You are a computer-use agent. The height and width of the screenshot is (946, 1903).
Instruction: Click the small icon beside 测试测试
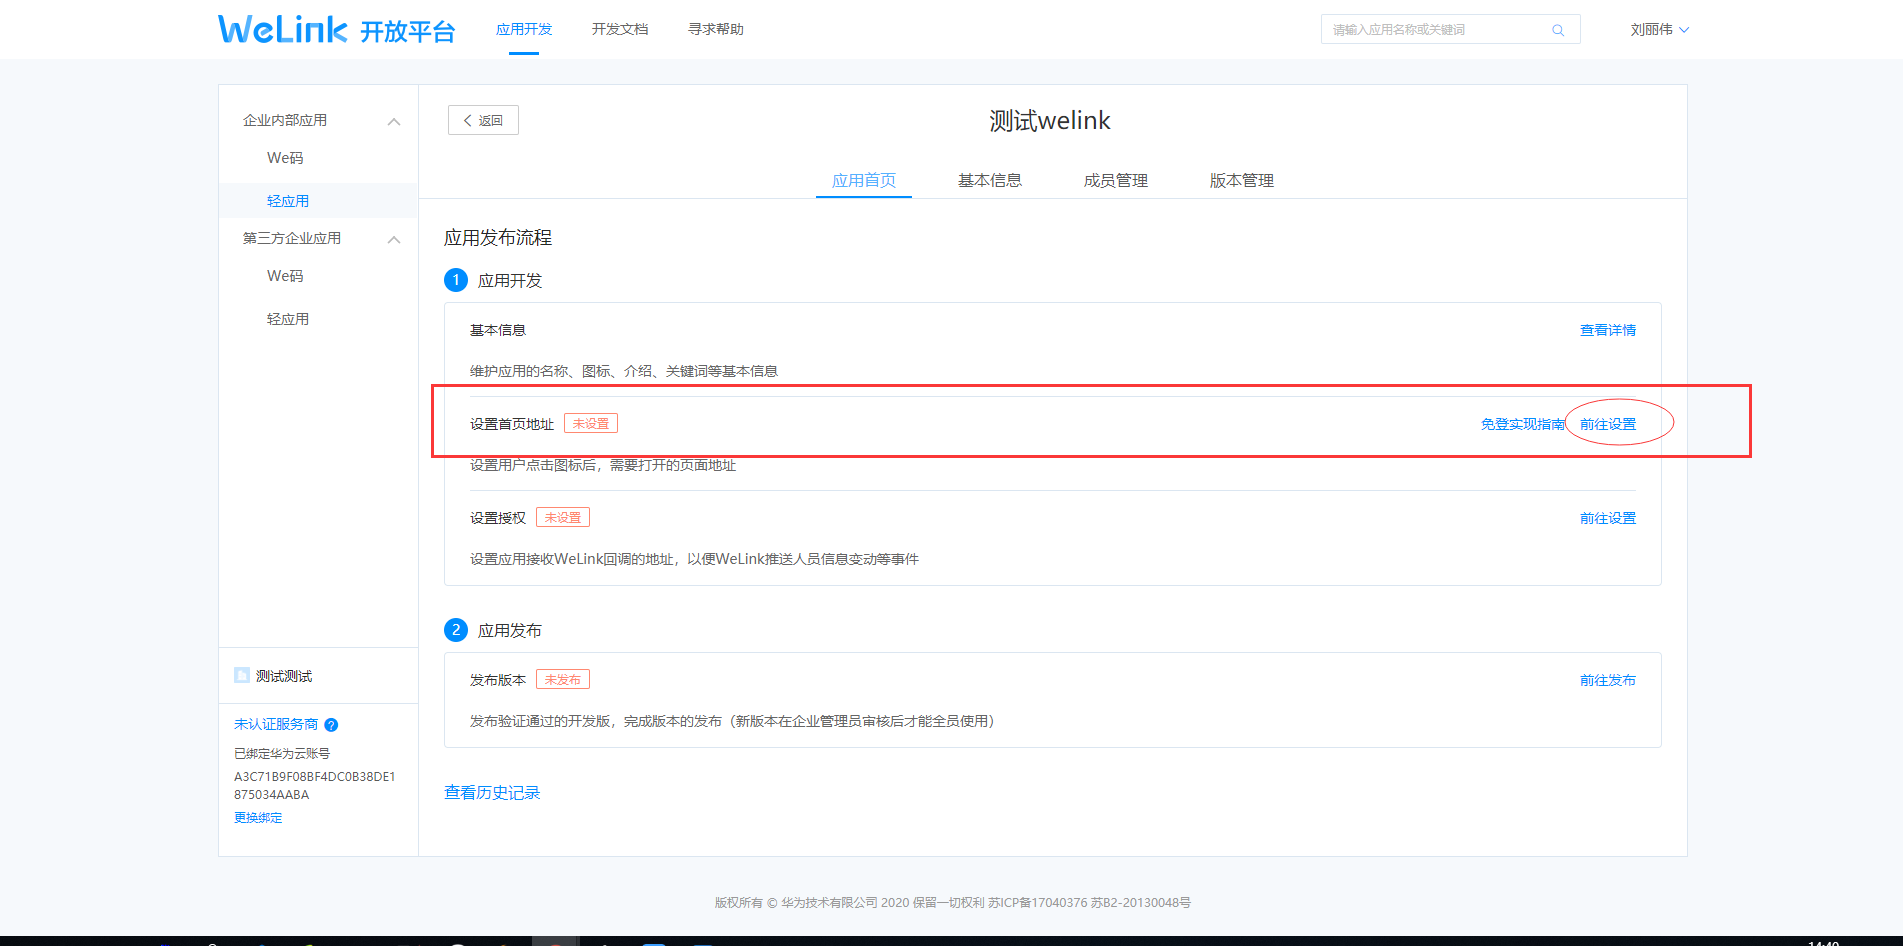pos(242,675)
